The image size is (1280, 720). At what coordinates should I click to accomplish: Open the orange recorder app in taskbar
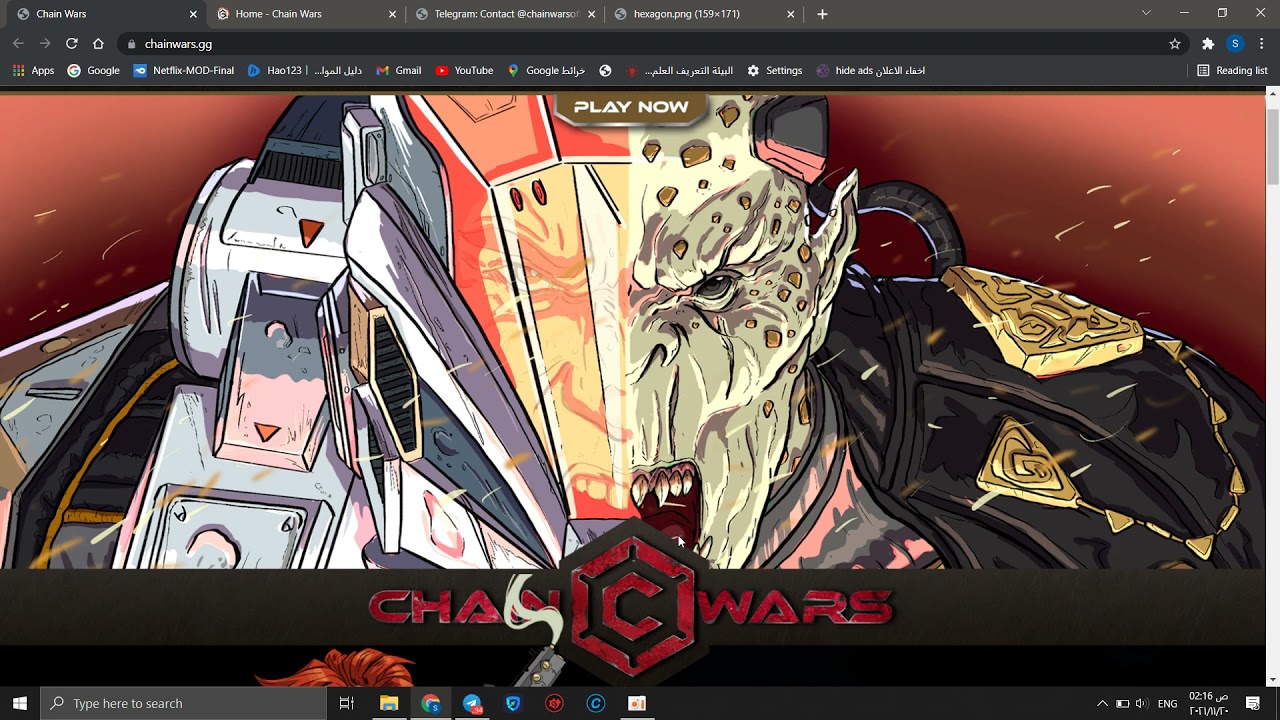tap(637, 704)
